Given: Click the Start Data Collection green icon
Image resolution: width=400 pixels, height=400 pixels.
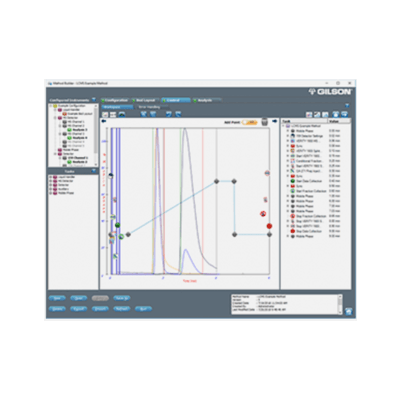Looking at the screenshot, I should tap(293, 181).
